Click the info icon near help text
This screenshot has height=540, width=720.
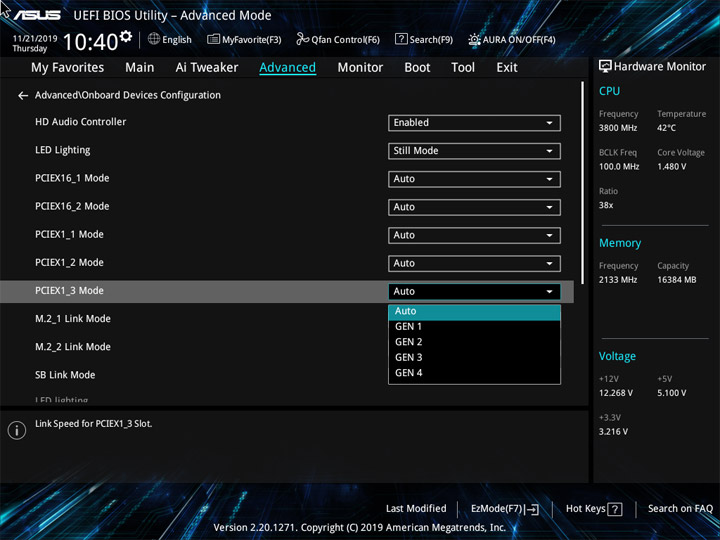(x=17, y=430)
